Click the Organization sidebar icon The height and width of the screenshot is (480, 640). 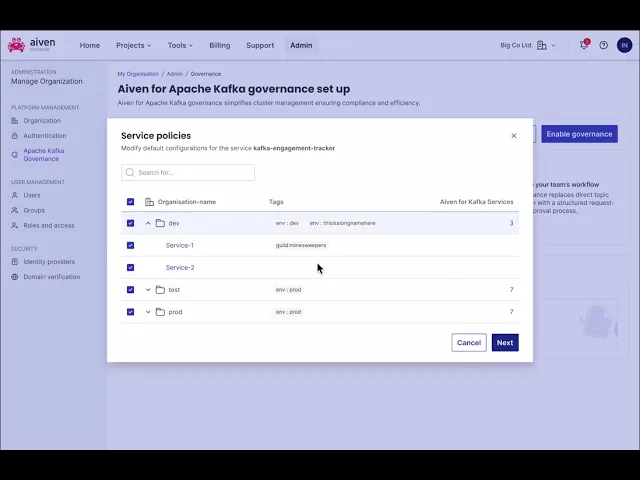coord(15,121)
